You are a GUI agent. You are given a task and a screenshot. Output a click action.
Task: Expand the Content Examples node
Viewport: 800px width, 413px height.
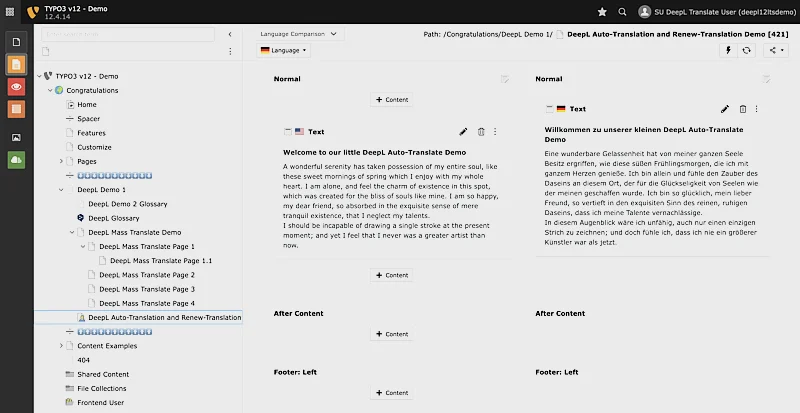point(61,346)
